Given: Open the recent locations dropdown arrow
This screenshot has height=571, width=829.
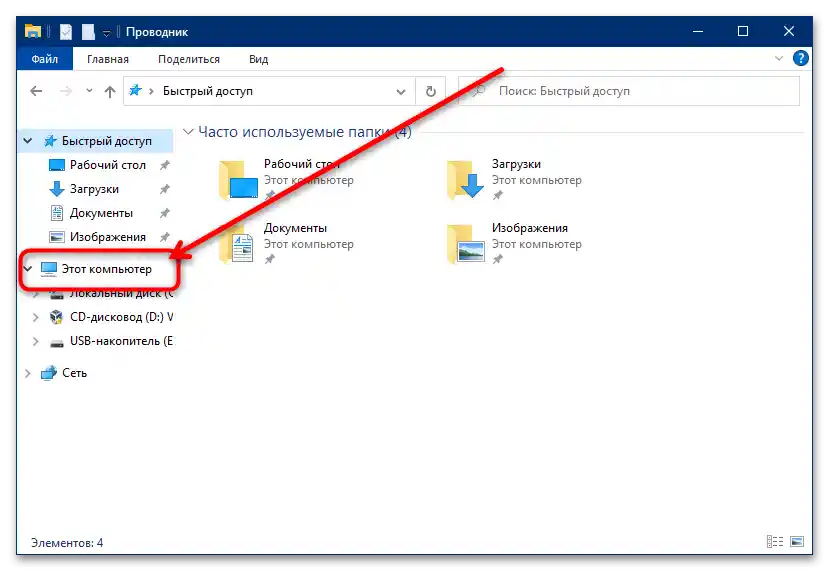Looking at the screenshot, I should click(x=89, y=91).
